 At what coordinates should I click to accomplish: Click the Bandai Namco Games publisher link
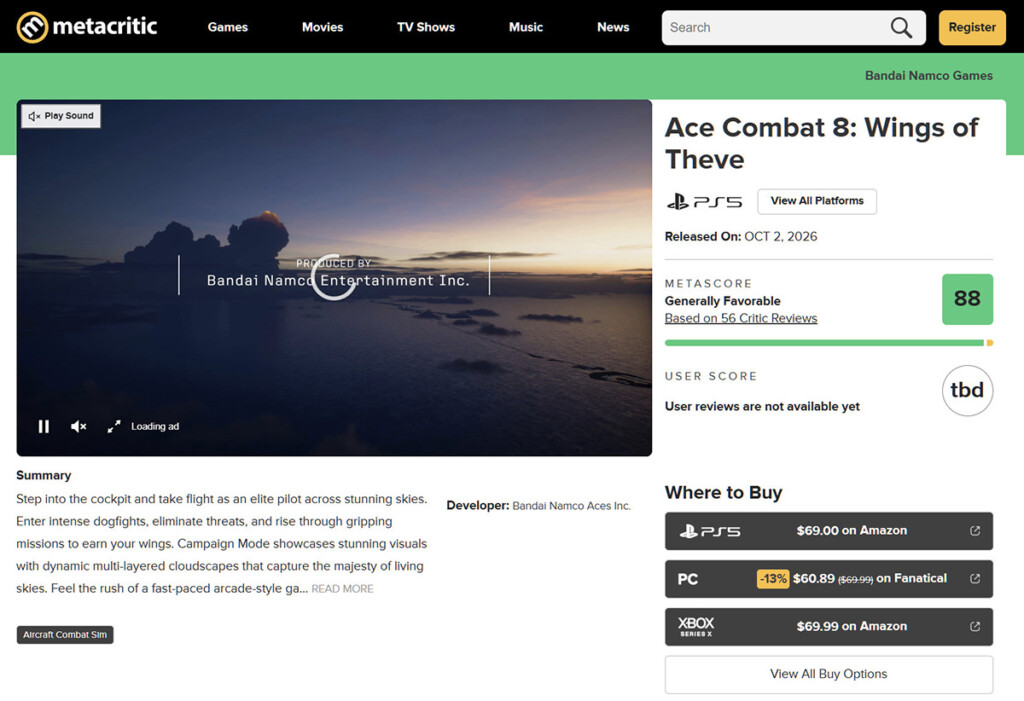[x=929, y=76]
